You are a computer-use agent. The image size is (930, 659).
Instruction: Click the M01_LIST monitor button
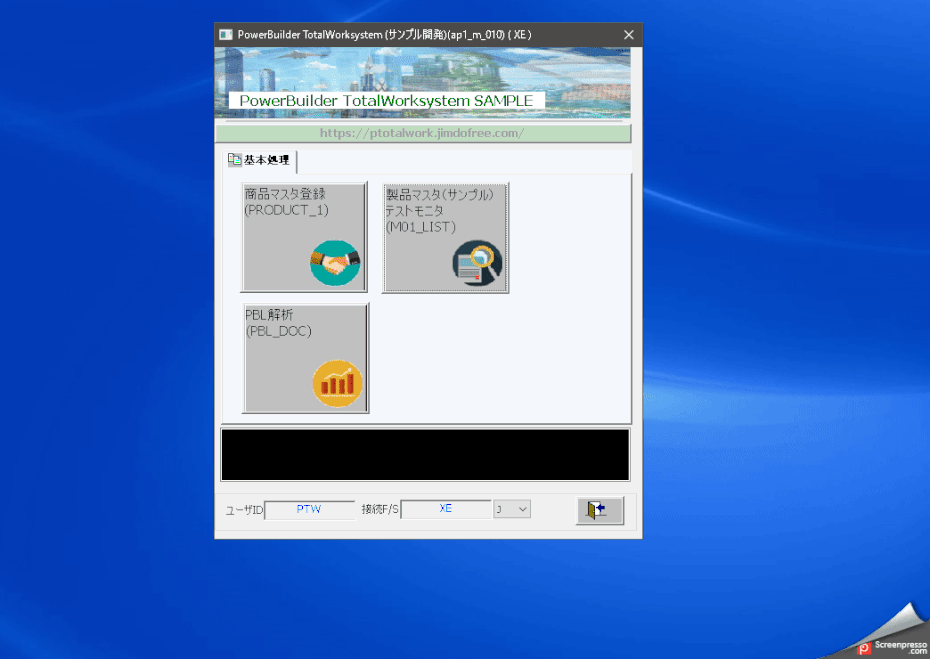pyautogui.click(x=445, y=237)
